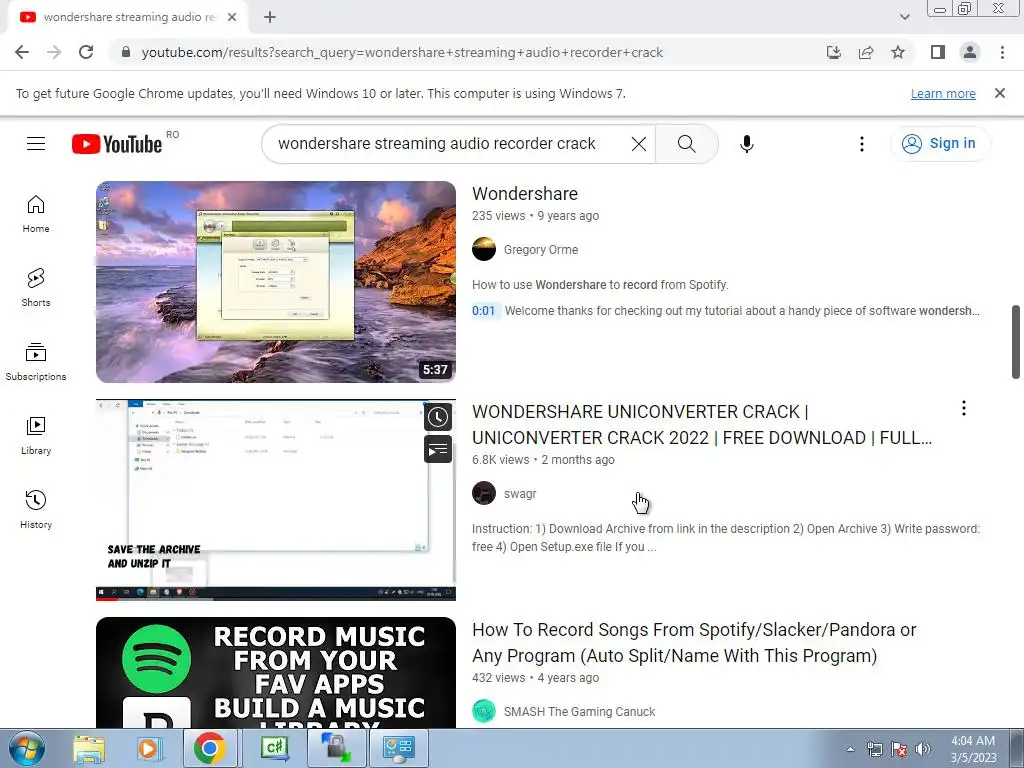The height and width of the screenshot is (768, 1024).
Task: Expand Chrome tab search dropdown
Action: [904, 17]
